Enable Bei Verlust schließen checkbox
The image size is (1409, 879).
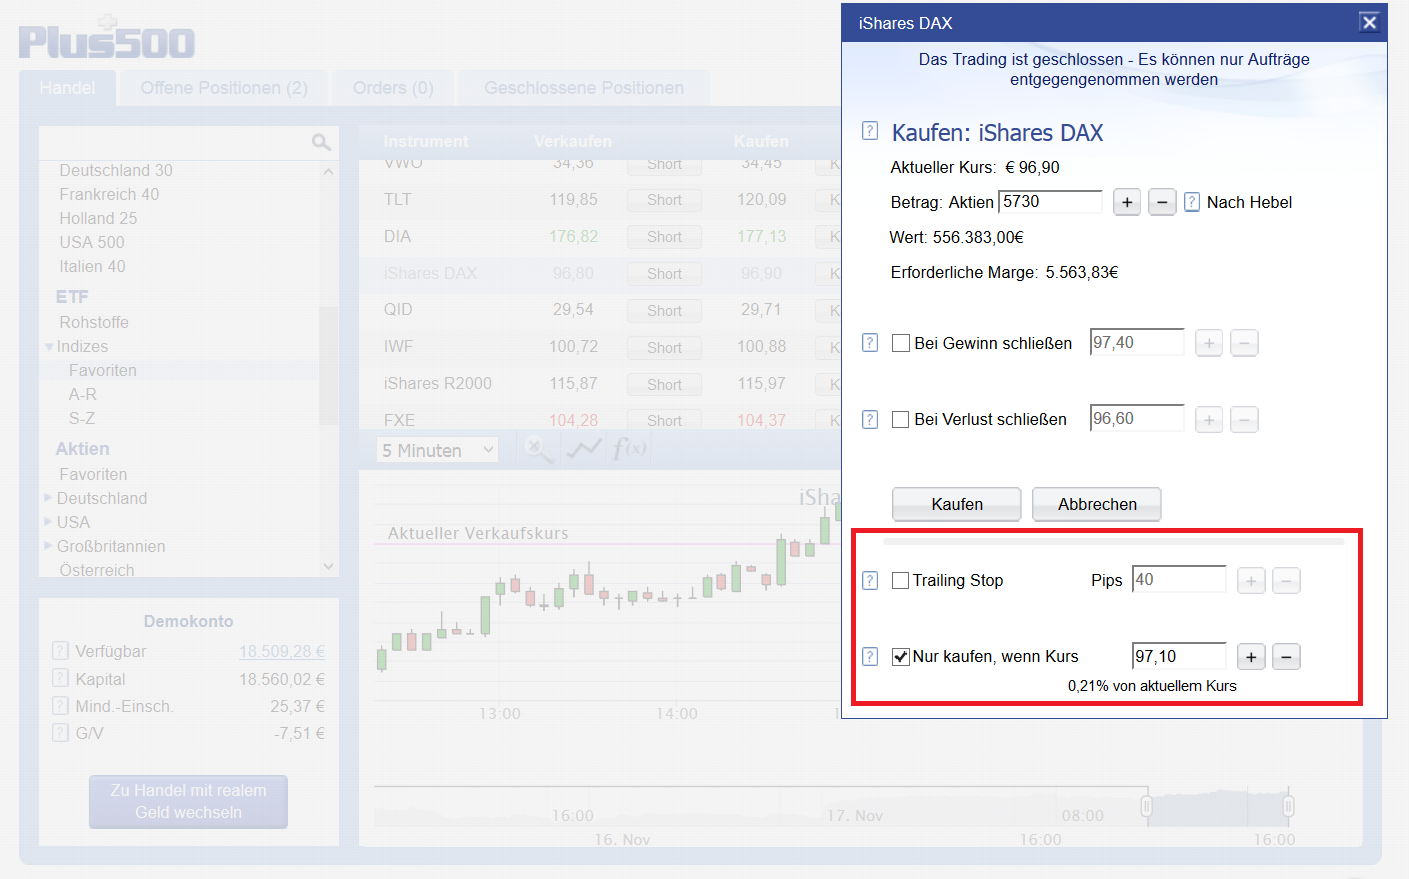(901, 419)
